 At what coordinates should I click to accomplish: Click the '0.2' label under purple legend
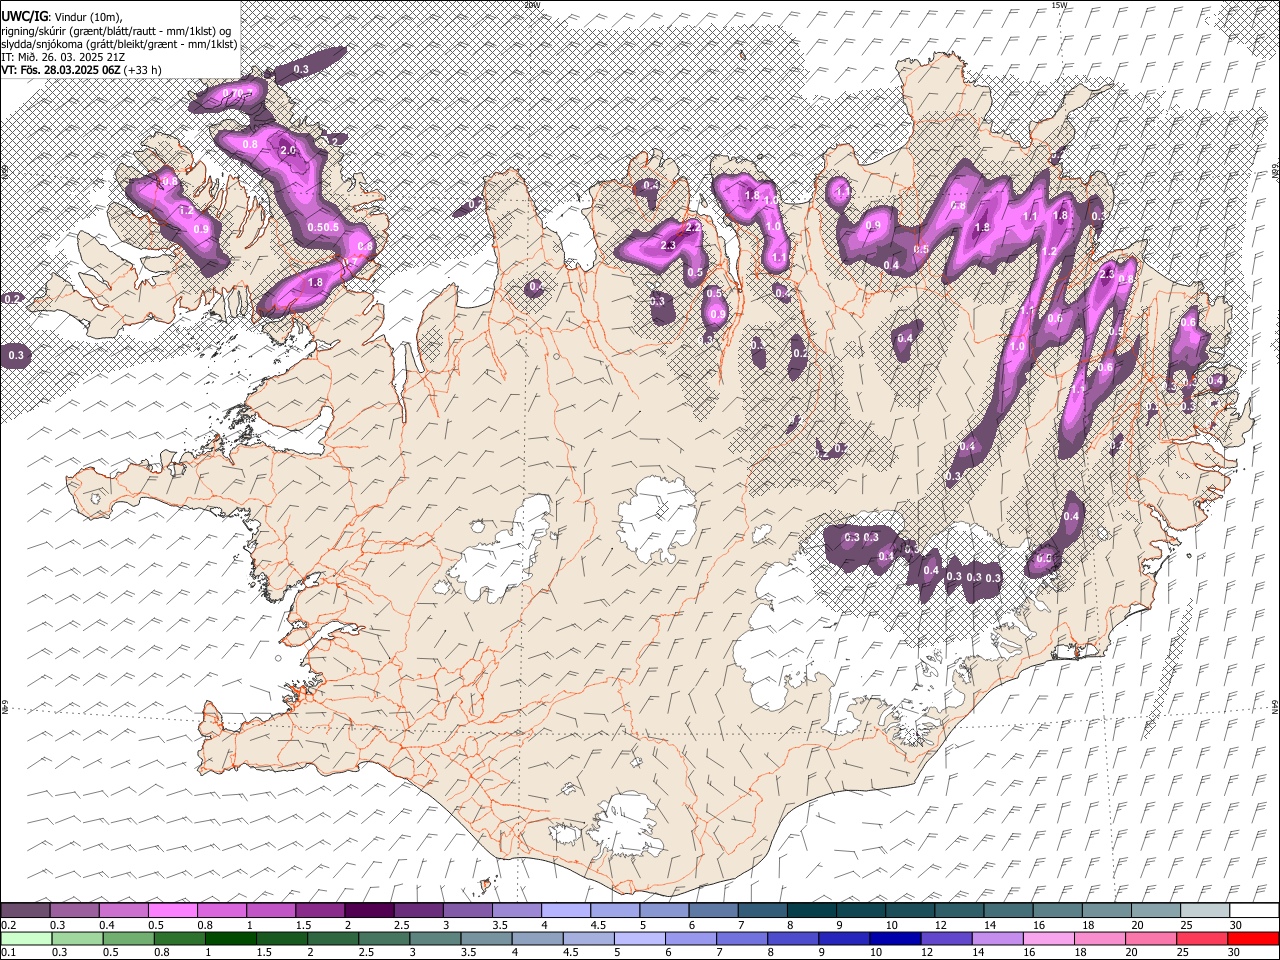(9, 925)
